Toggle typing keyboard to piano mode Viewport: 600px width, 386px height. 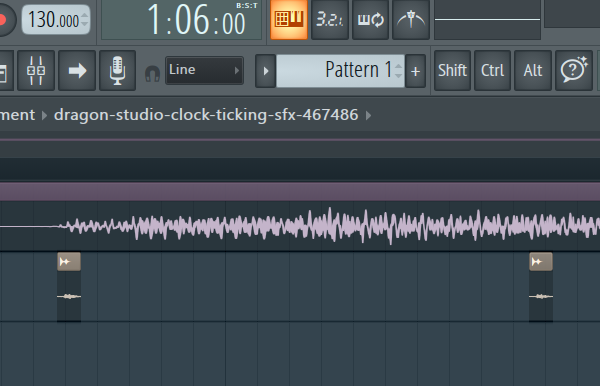click(x=289, y=20)
